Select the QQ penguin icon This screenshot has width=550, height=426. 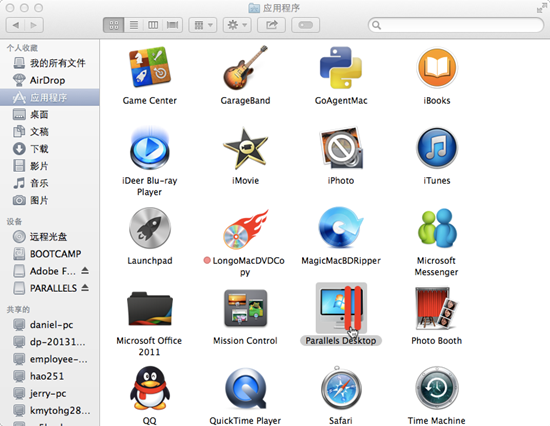point(150,388)
